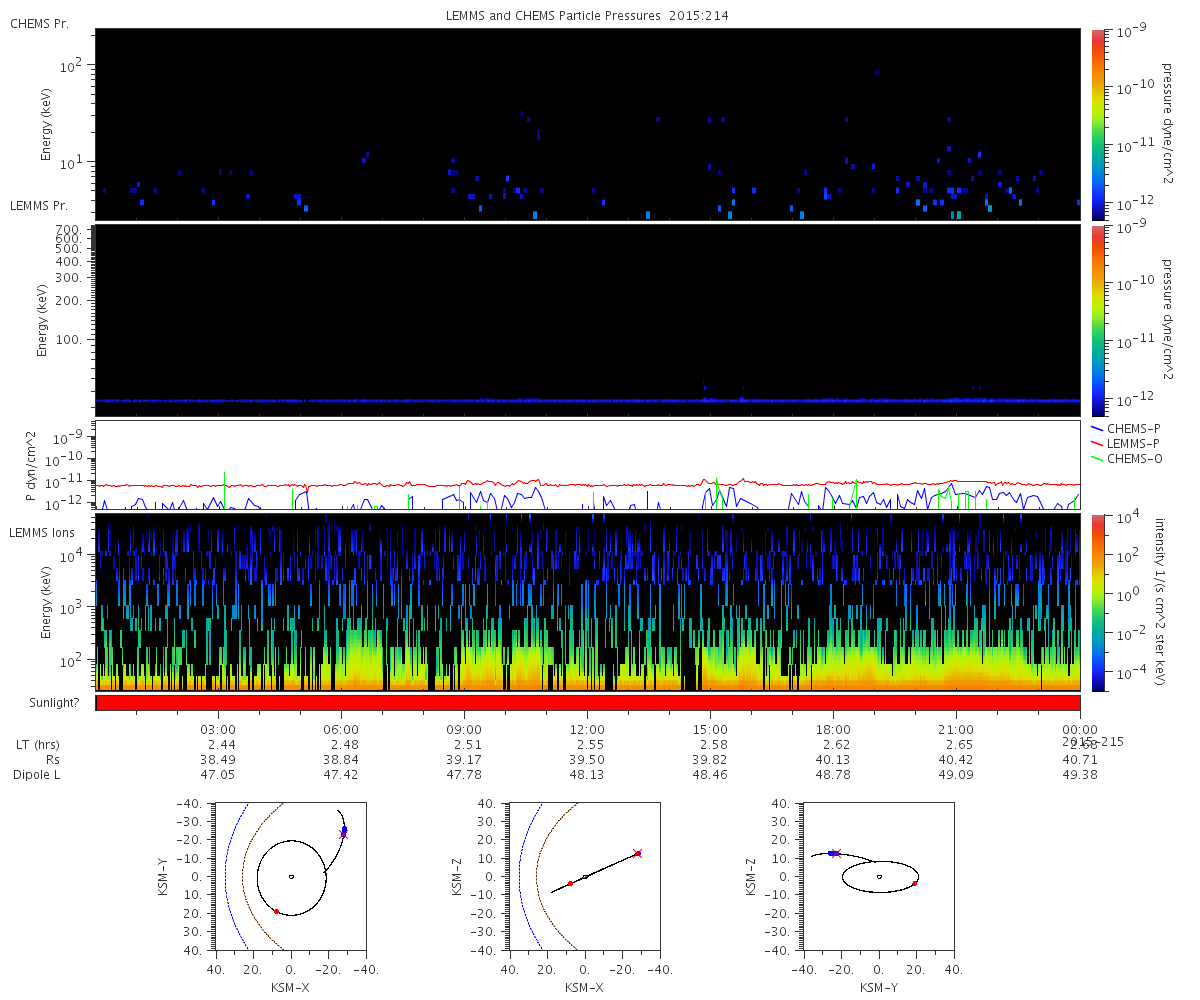
Task: Click the LEMMS Ions intensity color bar
Action: click(1099, 602)
